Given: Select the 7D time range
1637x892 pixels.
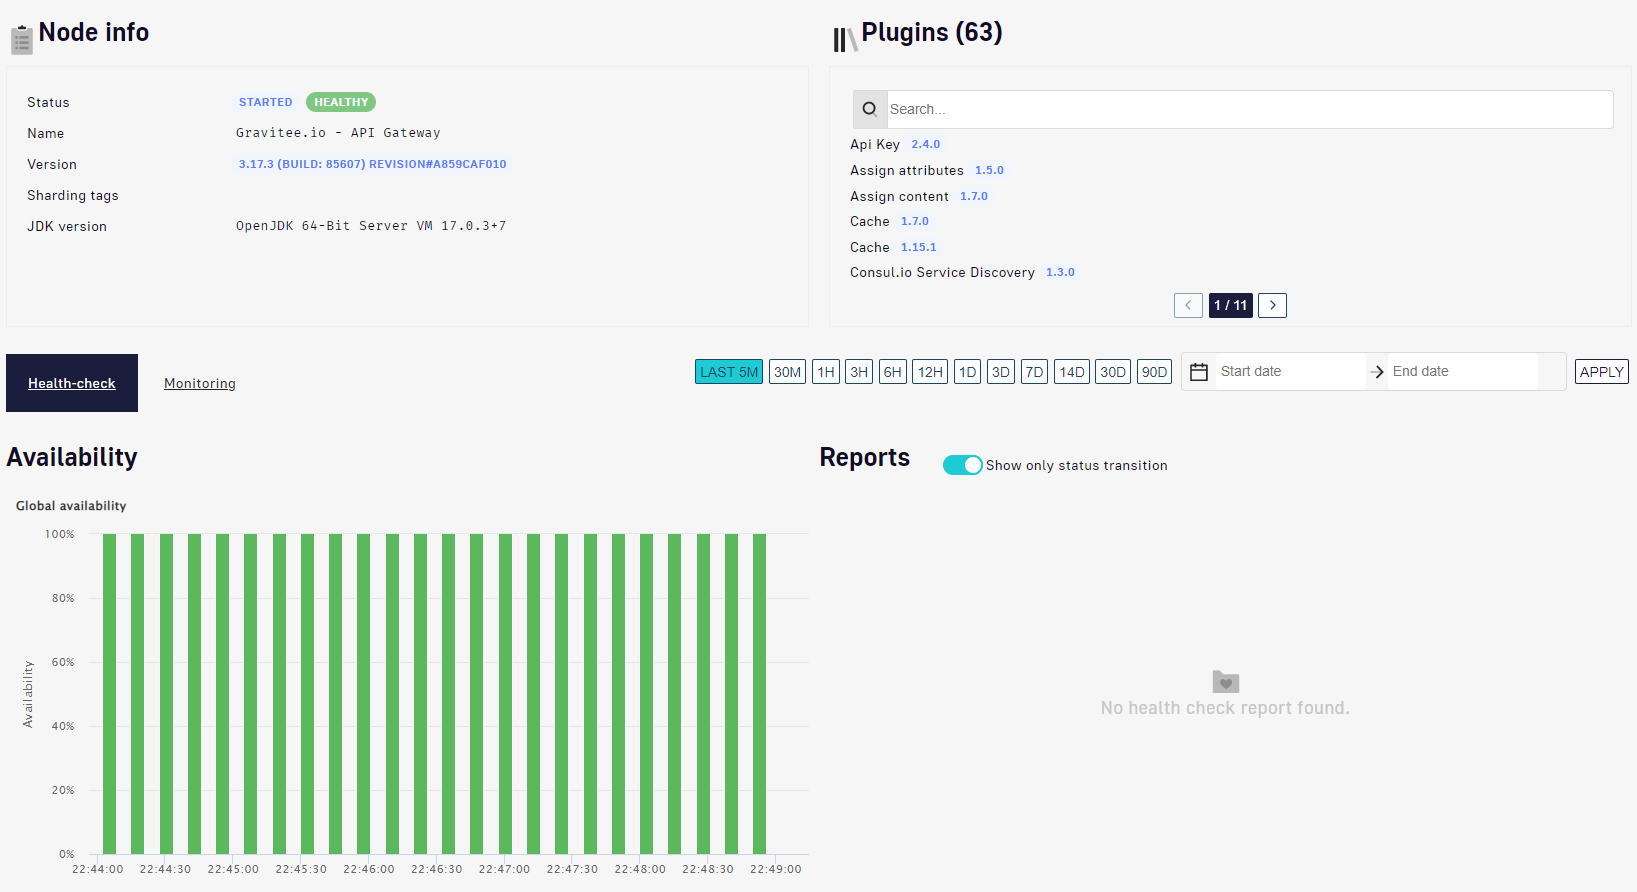Looking at the screenshot, I should coord(1034,372).
